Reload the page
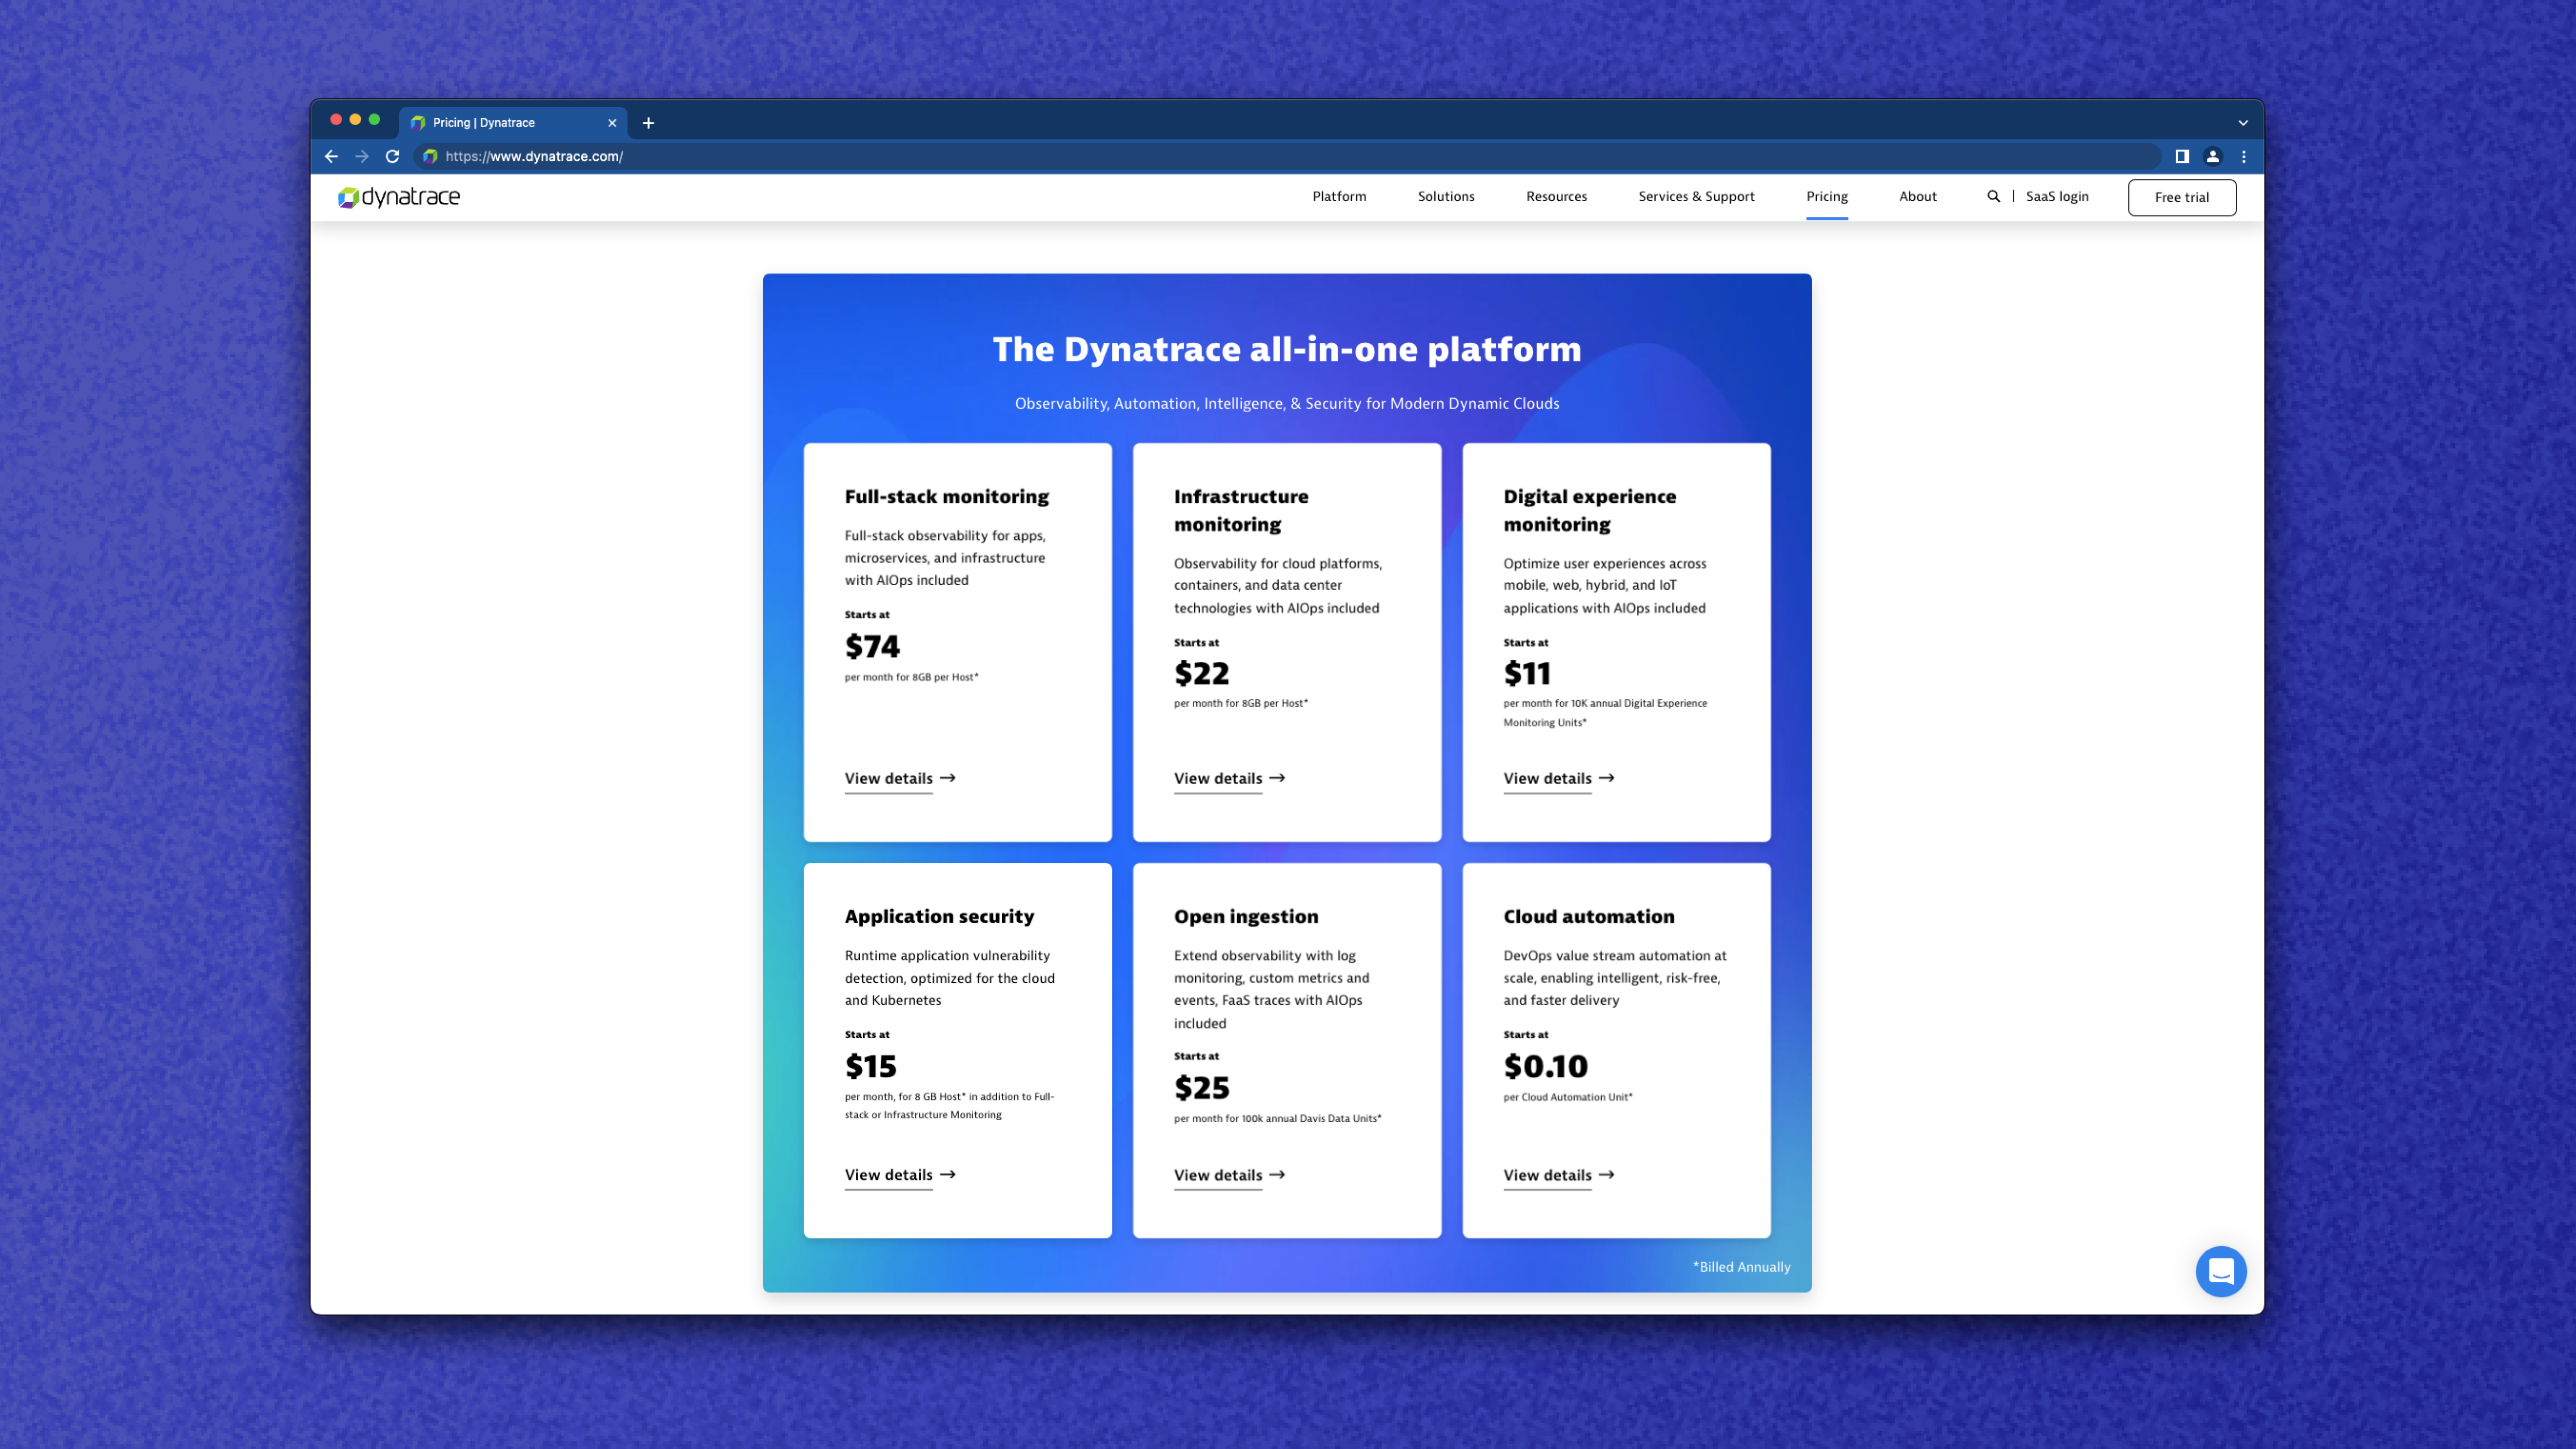2576x1449 pixels. click(x=391, y=156)
